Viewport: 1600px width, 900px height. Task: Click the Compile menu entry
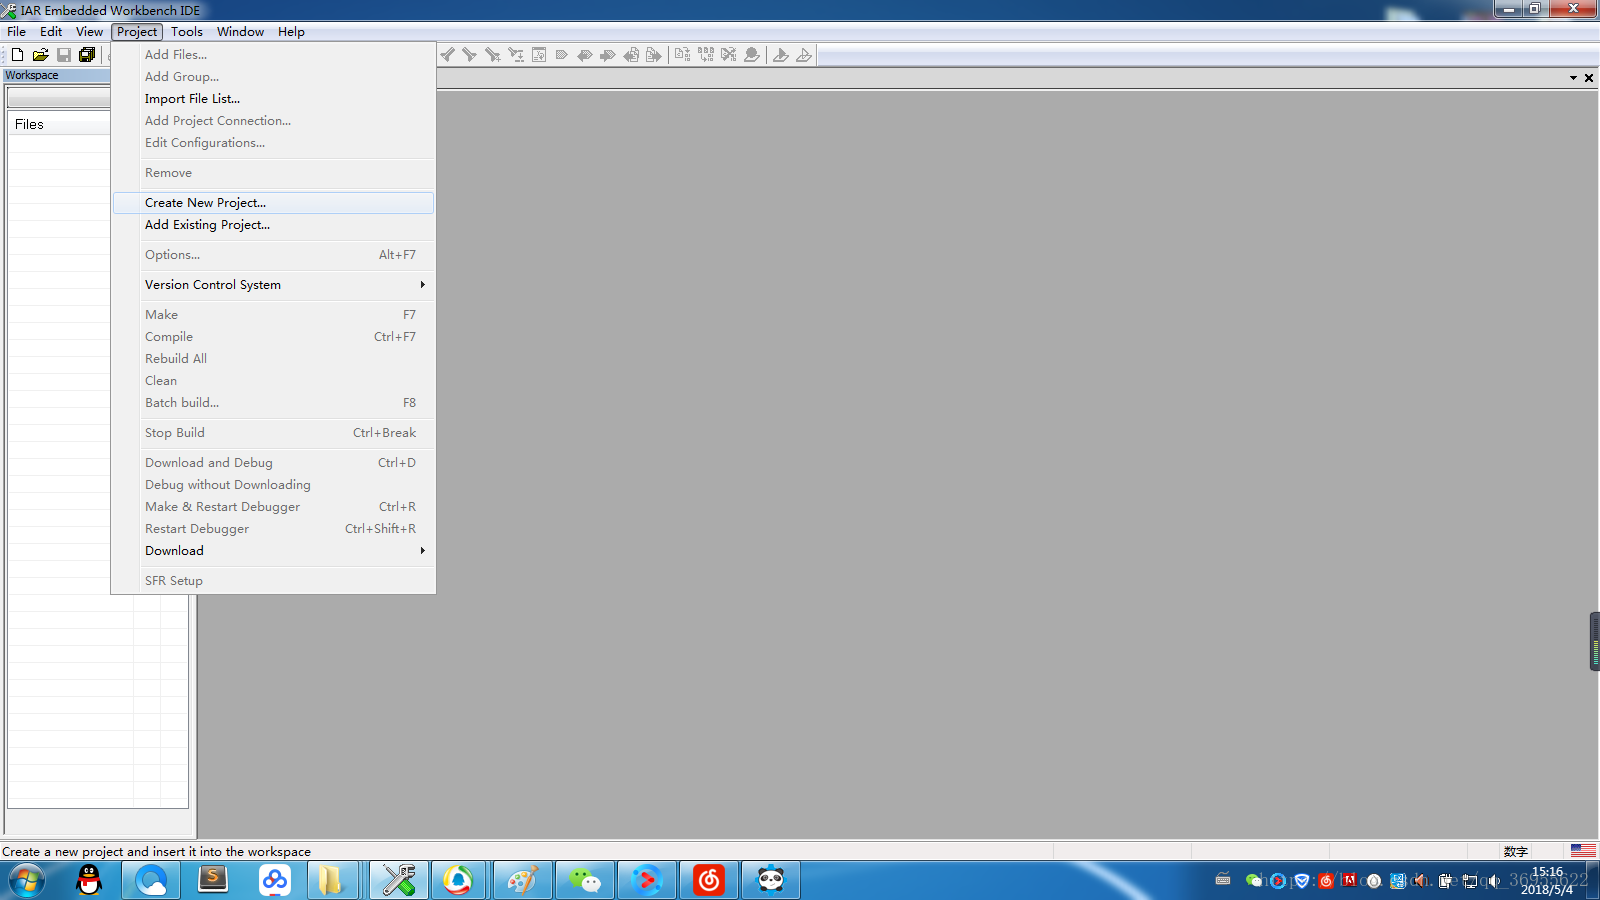coord(273,337)
